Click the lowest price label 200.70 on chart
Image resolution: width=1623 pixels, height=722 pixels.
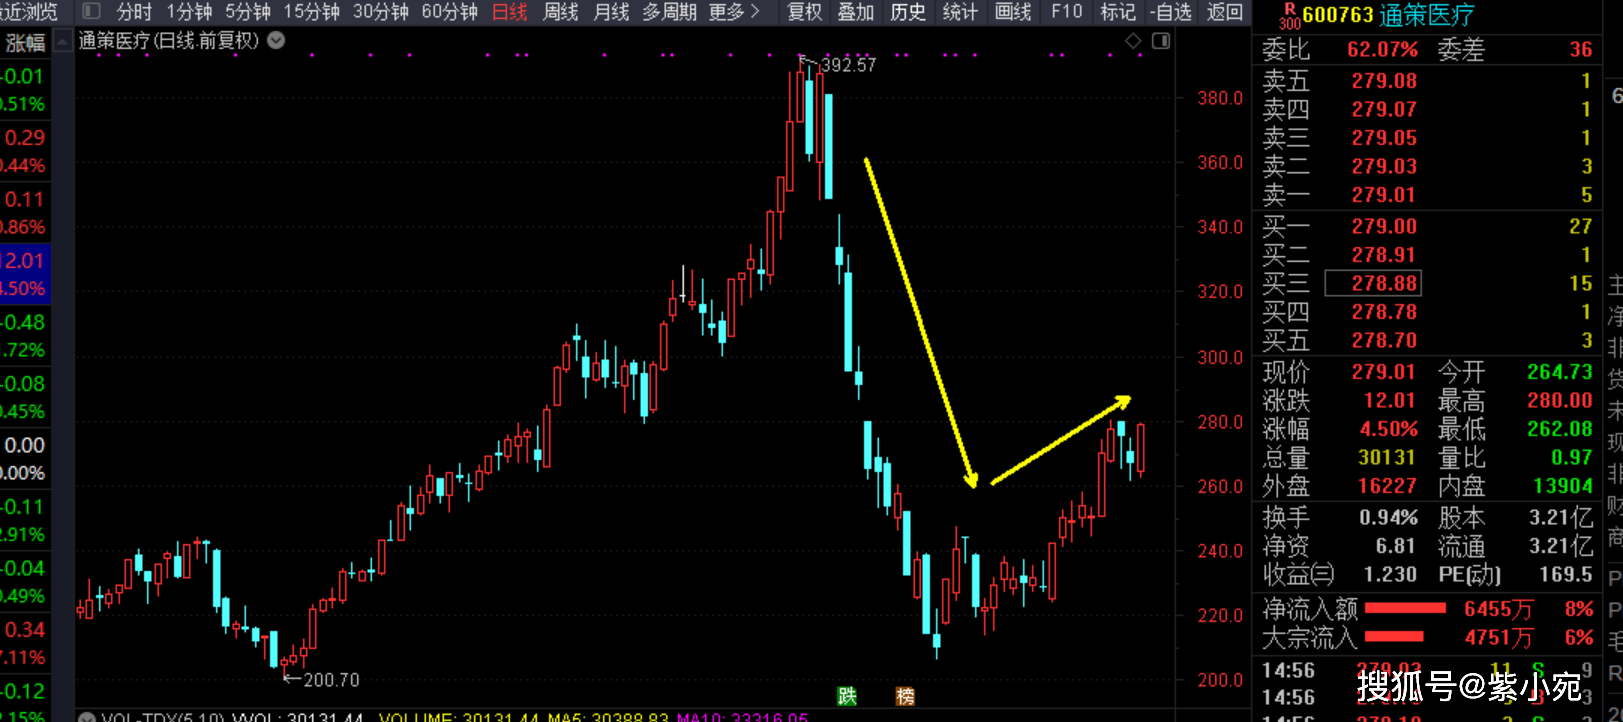pyautogui.click(x=331, y=680)
